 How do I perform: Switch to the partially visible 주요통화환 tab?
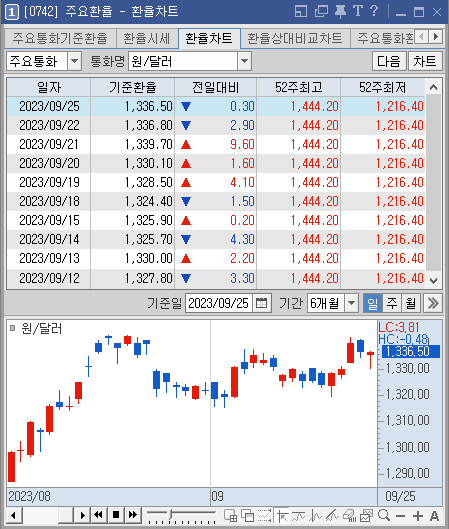383,38
